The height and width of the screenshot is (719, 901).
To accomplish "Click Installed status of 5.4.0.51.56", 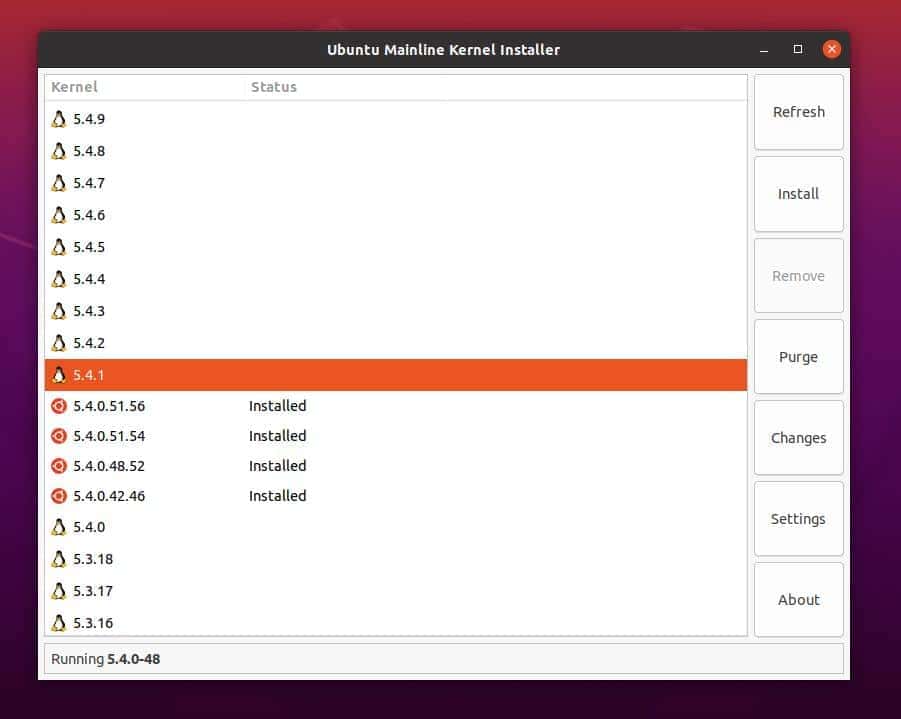I will click(x=278, y=406).
